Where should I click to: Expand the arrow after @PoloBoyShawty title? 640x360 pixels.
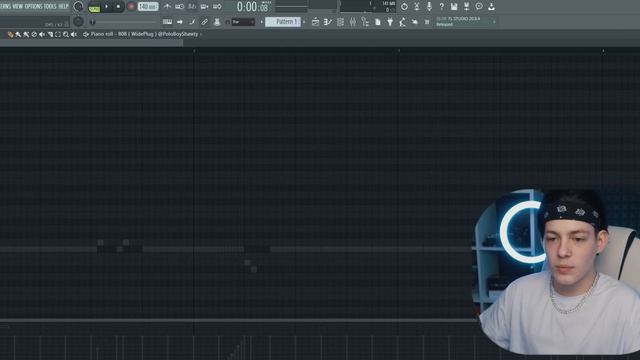point(201,34)
